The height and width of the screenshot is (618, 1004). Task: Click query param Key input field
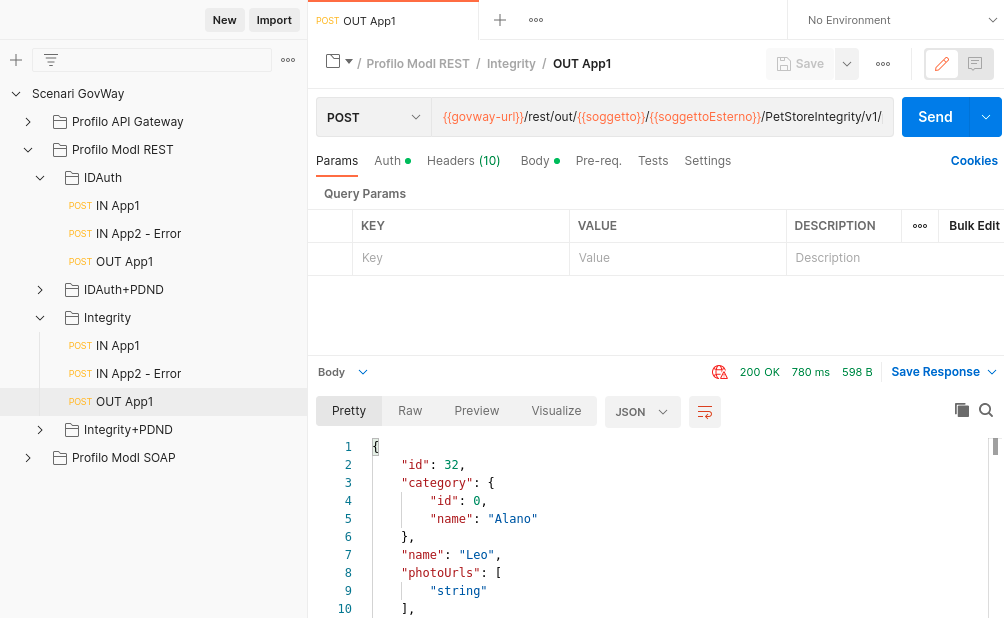461,258
